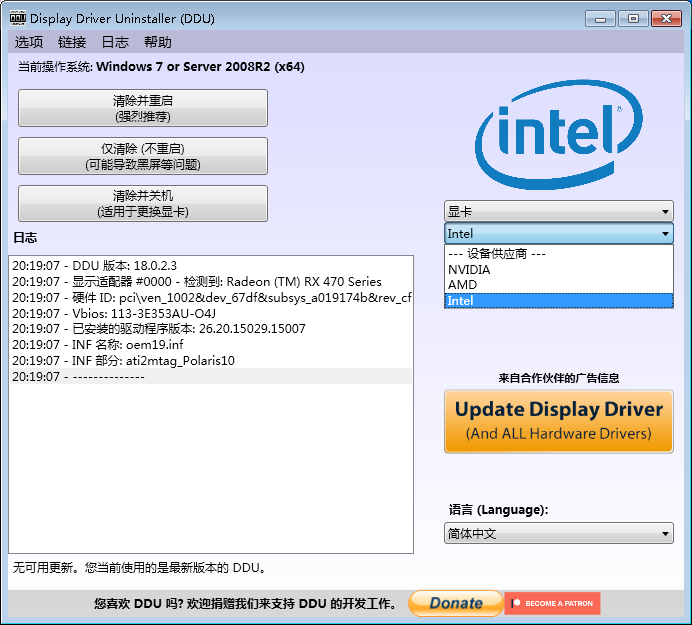This screenshot has width=692, height=625.
Task: Select log line INF 名称: oem19.inf
Action: (x=211, y=345)
